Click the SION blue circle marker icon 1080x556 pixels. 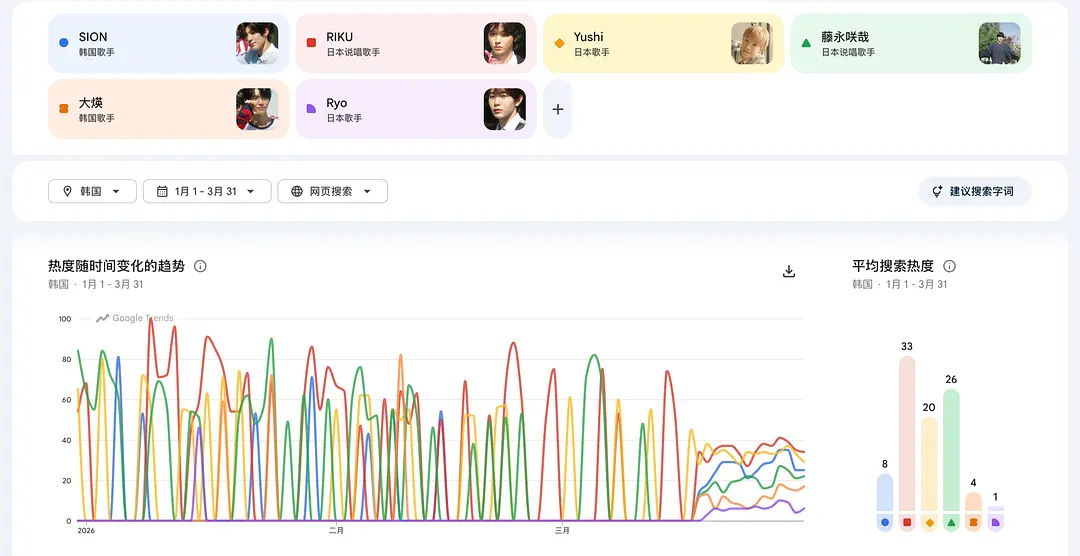(64, 43)
